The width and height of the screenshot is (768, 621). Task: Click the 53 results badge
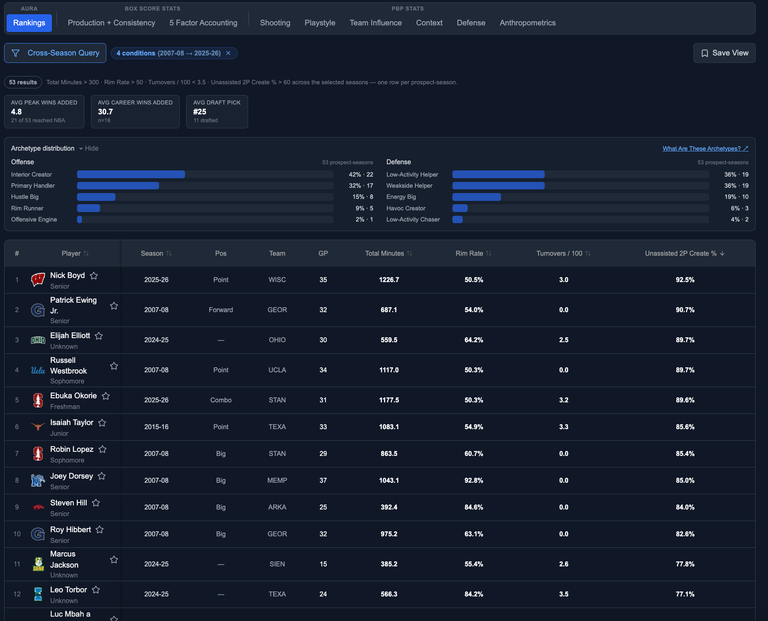coord(23,82)
